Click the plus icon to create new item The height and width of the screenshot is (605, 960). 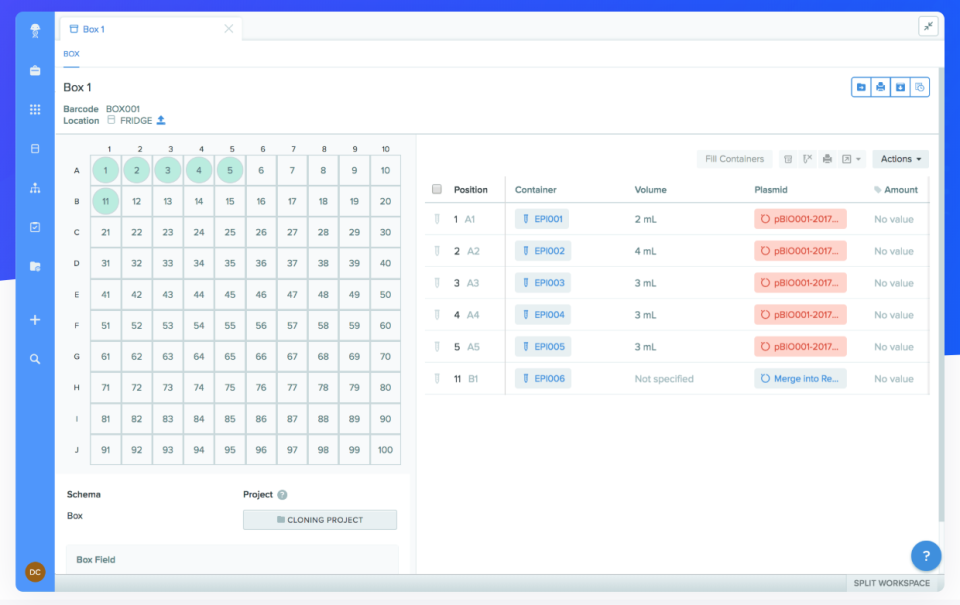tap(34, 319)
